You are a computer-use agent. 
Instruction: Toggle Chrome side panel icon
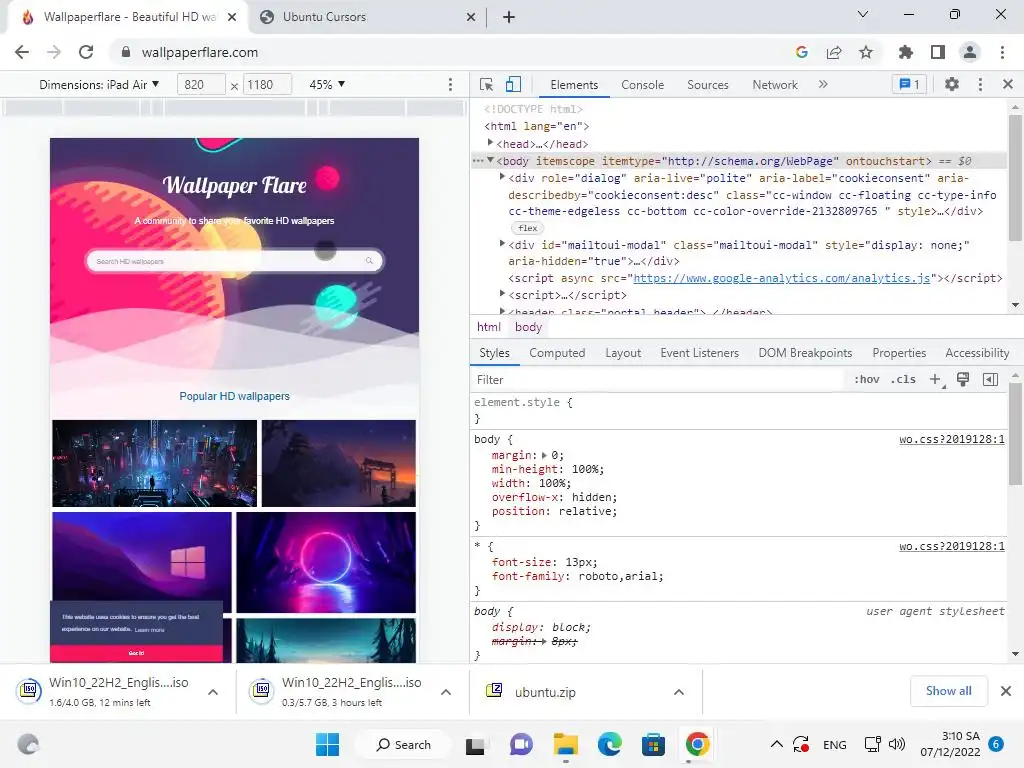pos(938,52)
